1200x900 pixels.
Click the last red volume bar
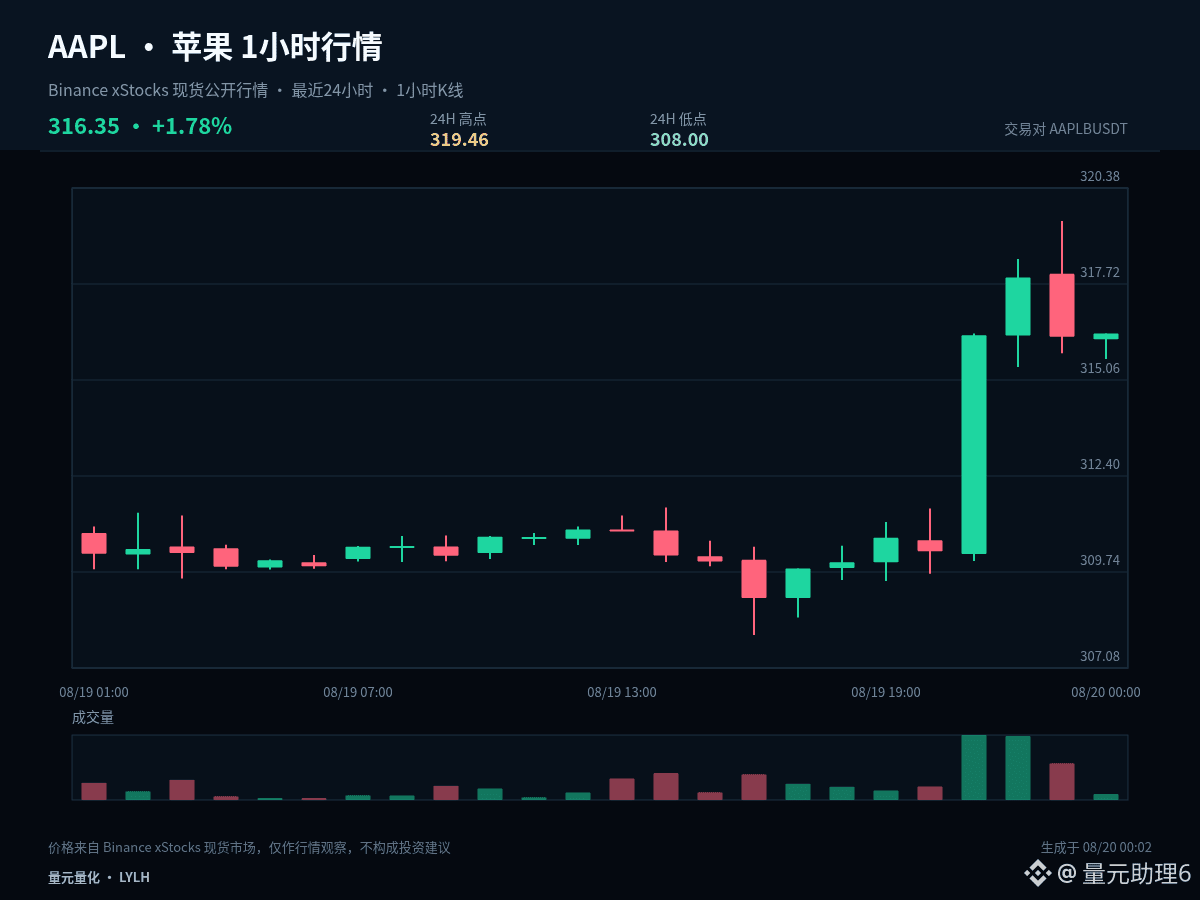[1062, 782]
